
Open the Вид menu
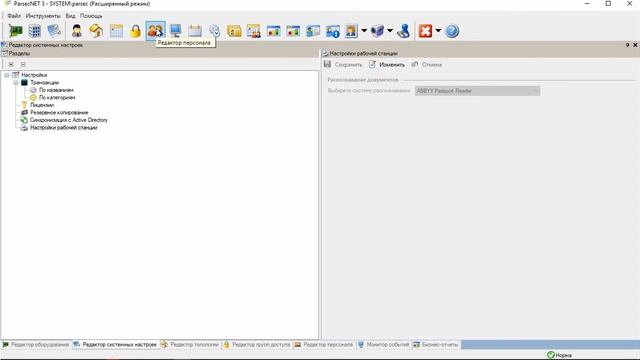pos(70,16)
